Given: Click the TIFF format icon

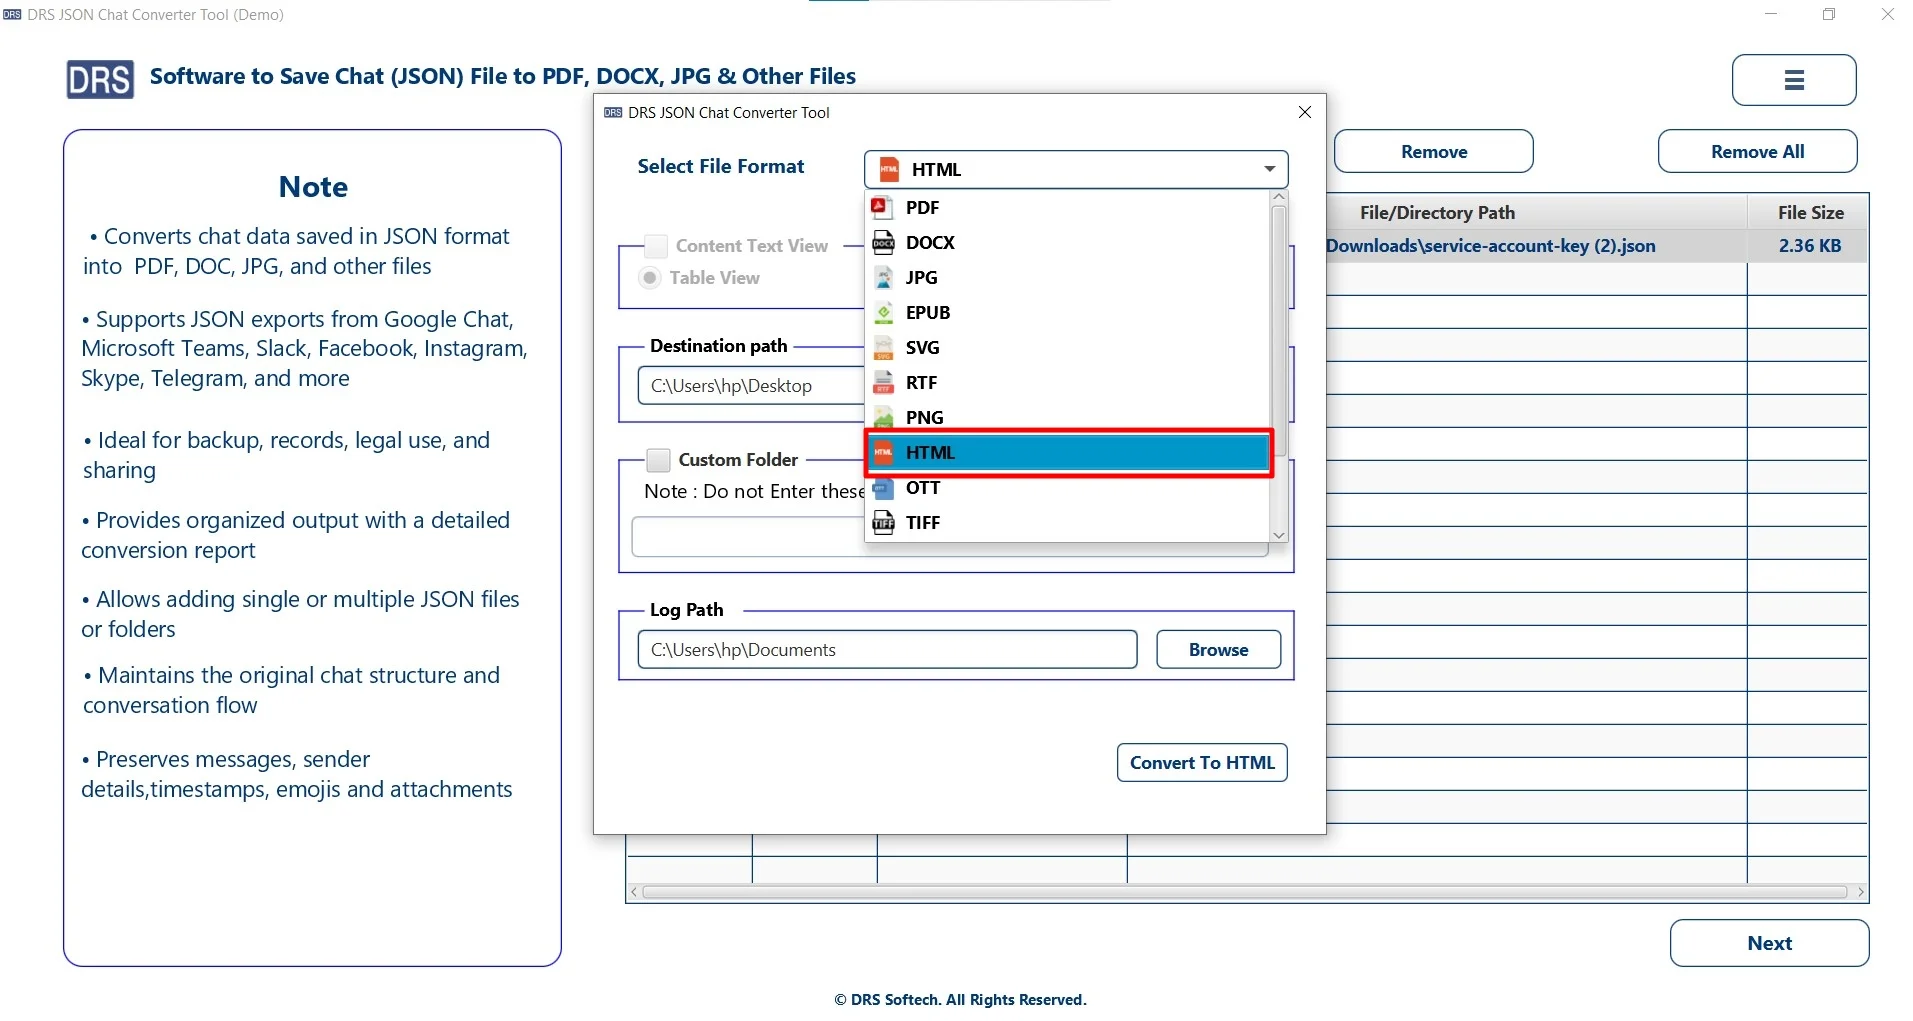Looking at the screenshot, I should tap(883, 522).
